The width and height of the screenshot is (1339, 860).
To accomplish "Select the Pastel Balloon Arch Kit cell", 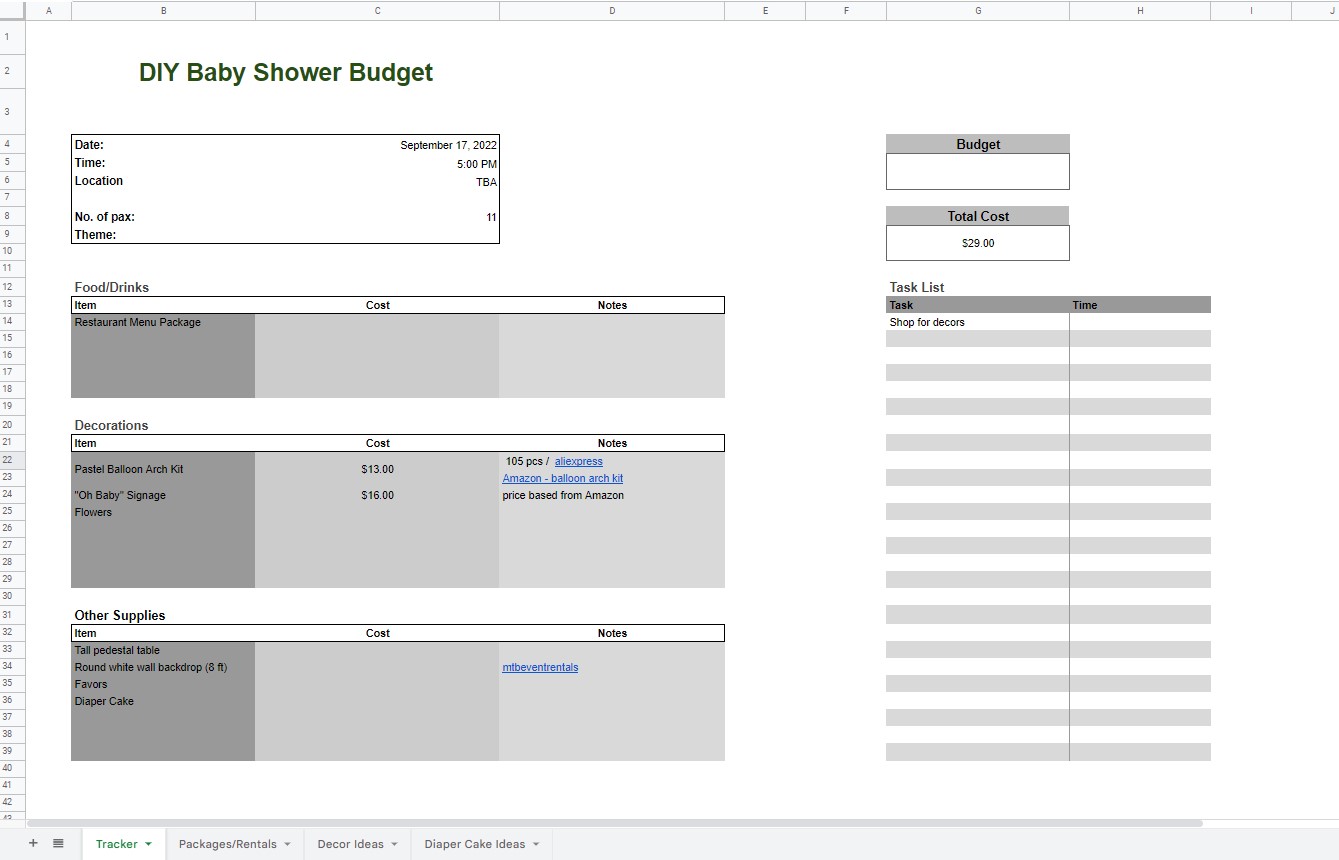I will [163, 469].
